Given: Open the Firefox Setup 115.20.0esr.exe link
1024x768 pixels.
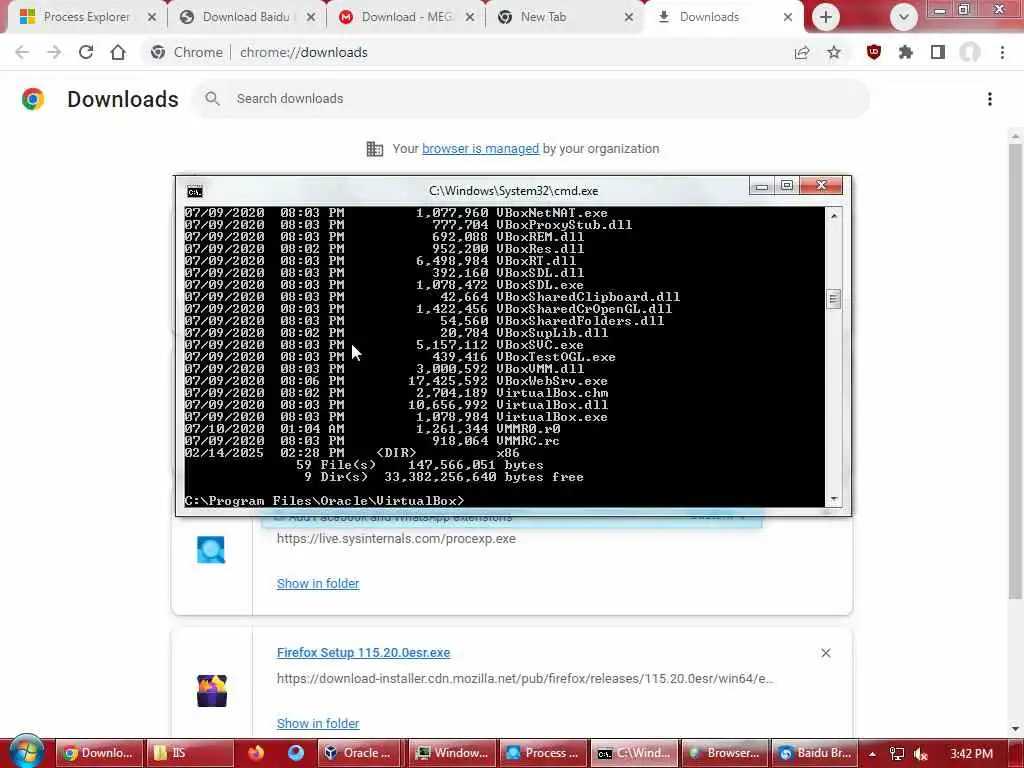Looking at the screenshot, I should (x=363, y=652).
